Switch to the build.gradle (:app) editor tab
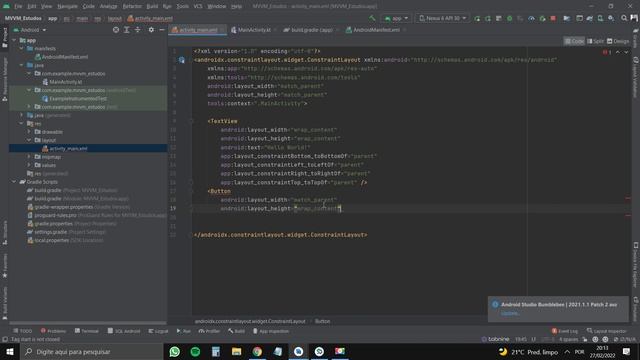Image resolution: width=640 pixels, height=360 pixels. pos(311,30)
